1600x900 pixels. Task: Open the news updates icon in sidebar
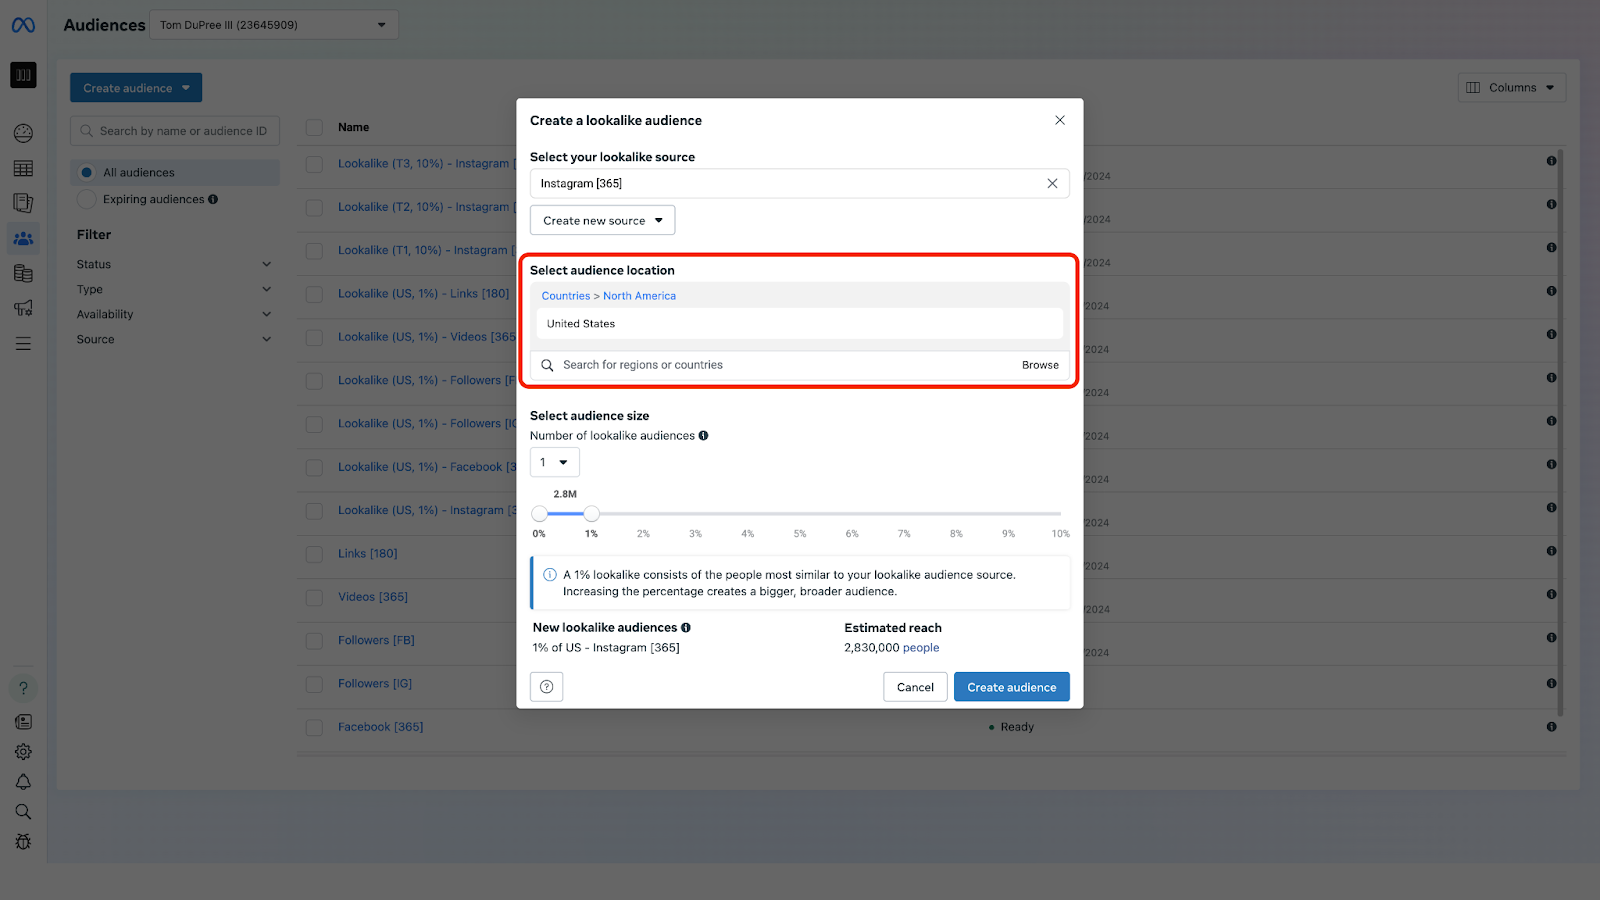point(23,722)
